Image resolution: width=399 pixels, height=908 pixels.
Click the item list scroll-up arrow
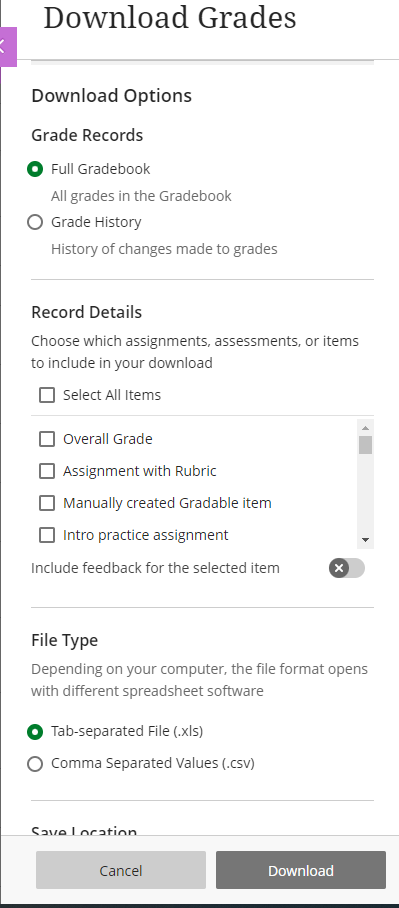point(365,428)
